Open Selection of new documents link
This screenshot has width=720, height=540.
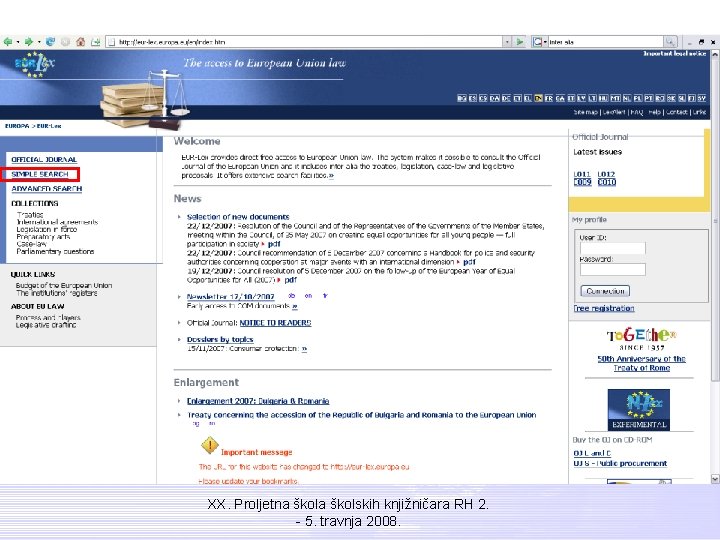238,217
